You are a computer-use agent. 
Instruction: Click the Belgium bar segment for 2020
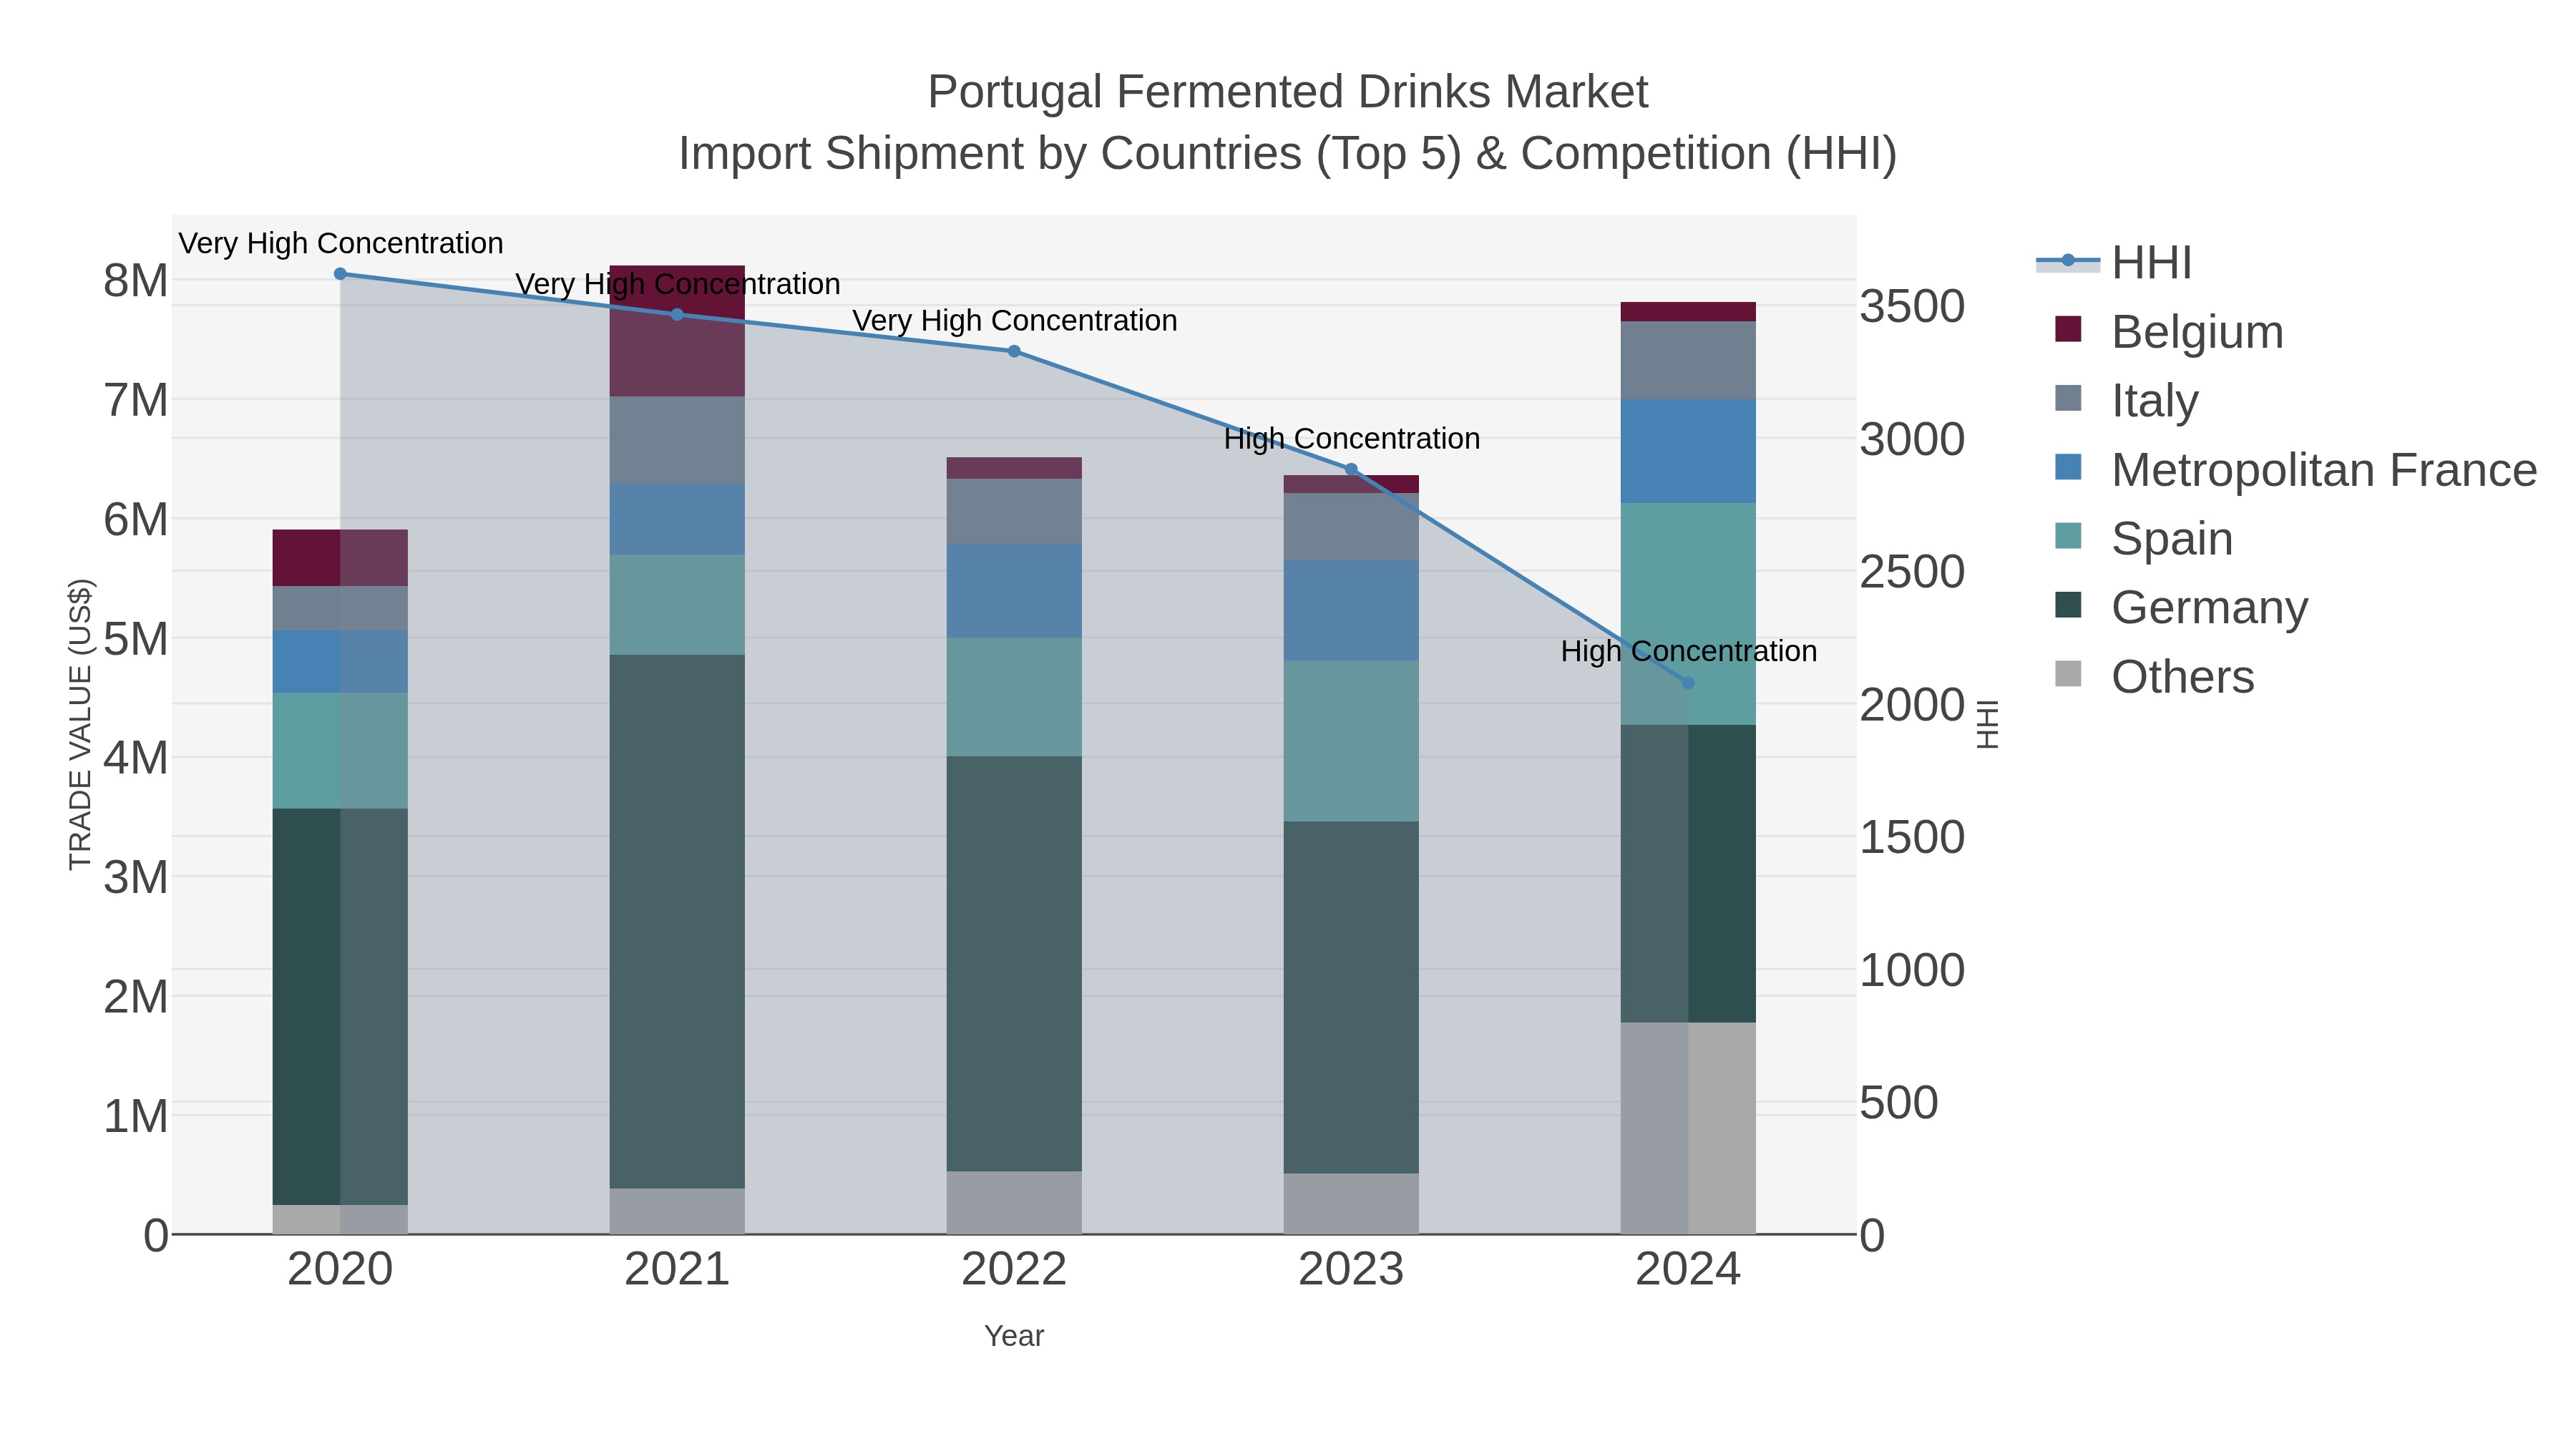pos(340,558)
